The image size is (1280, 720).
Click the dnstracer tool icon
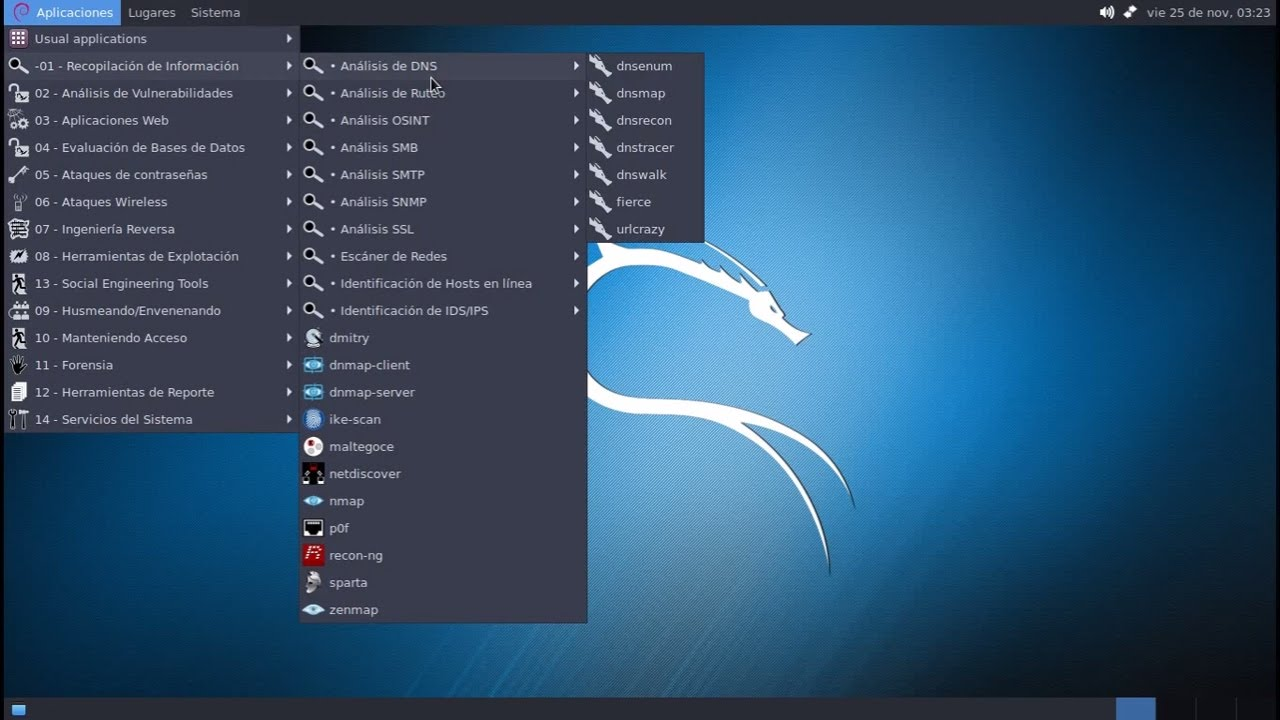(600, 147)
